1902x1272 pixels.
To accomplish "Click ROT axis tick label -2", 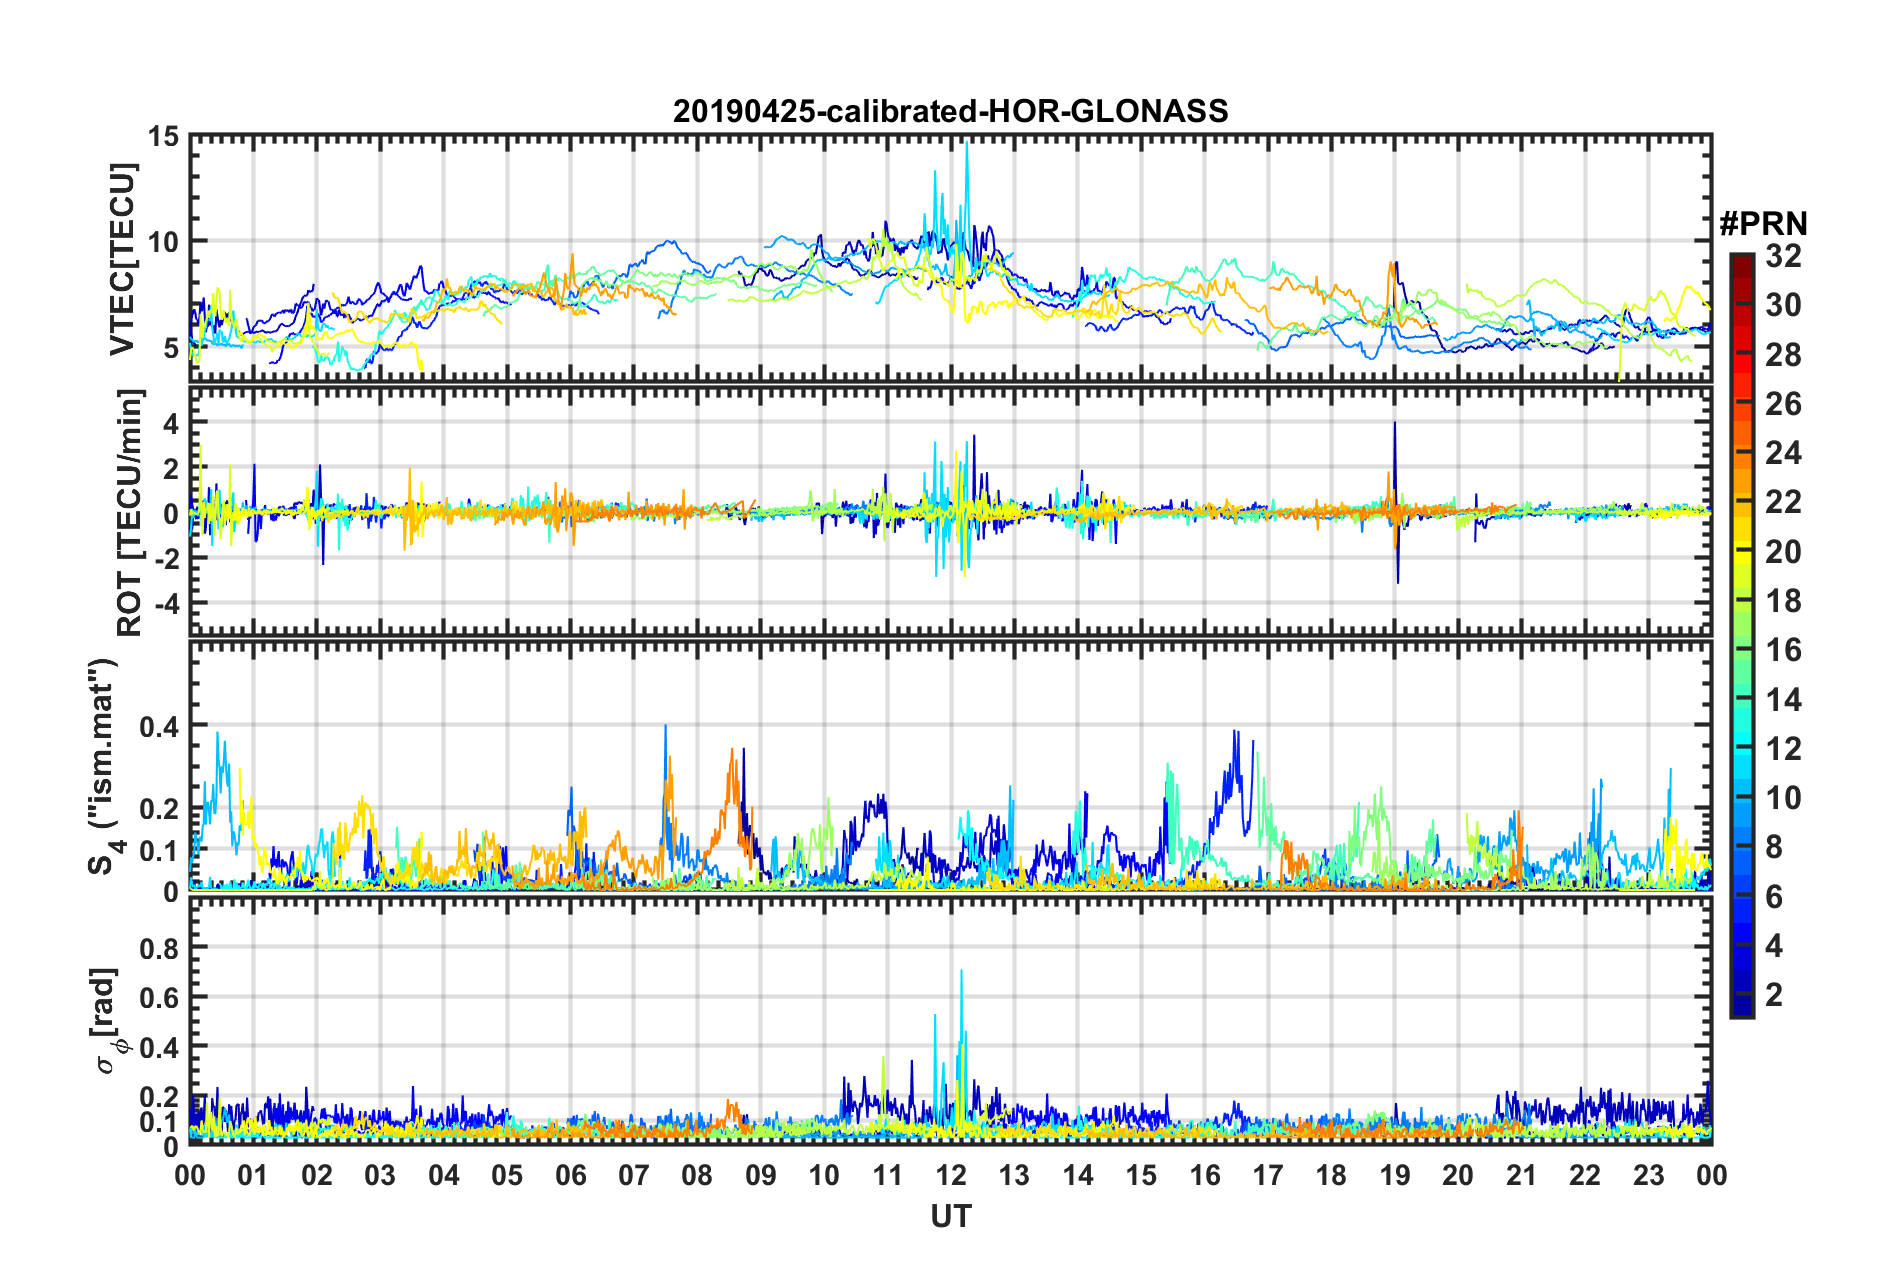I will 167,559.
